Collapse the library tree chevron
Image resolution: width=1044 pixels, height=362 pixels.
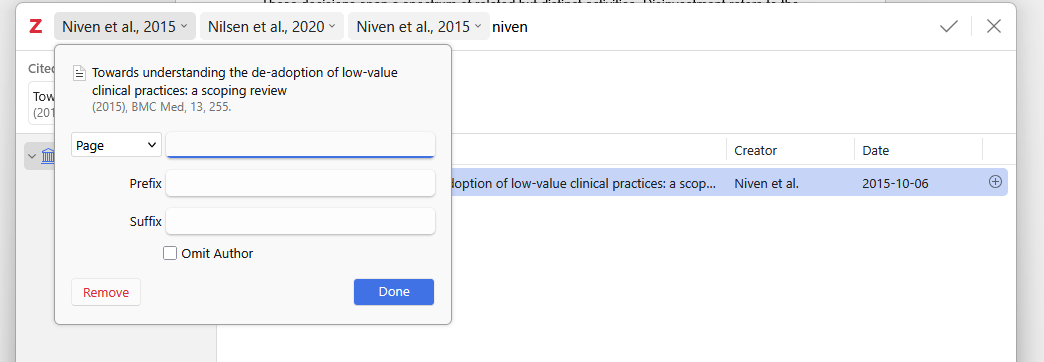click(x=32, y=156)
